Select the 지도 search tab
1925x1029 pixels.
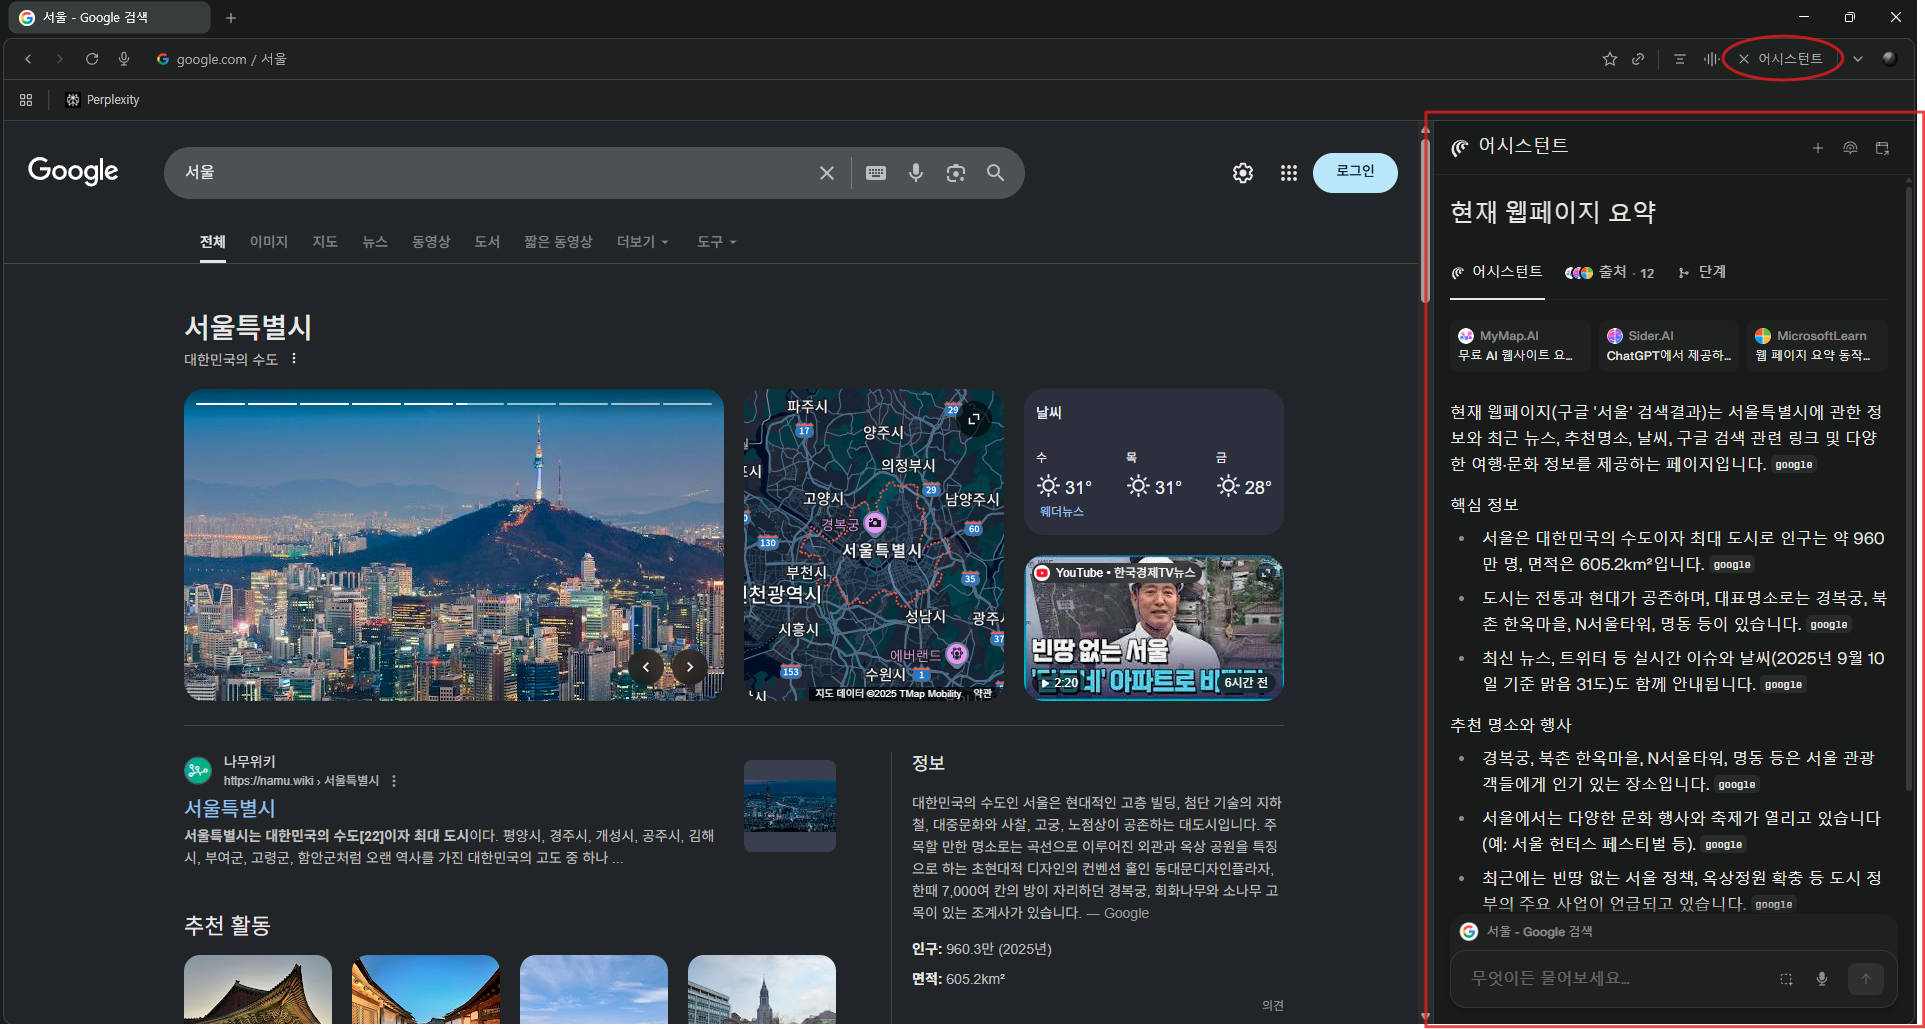(325, 242)
